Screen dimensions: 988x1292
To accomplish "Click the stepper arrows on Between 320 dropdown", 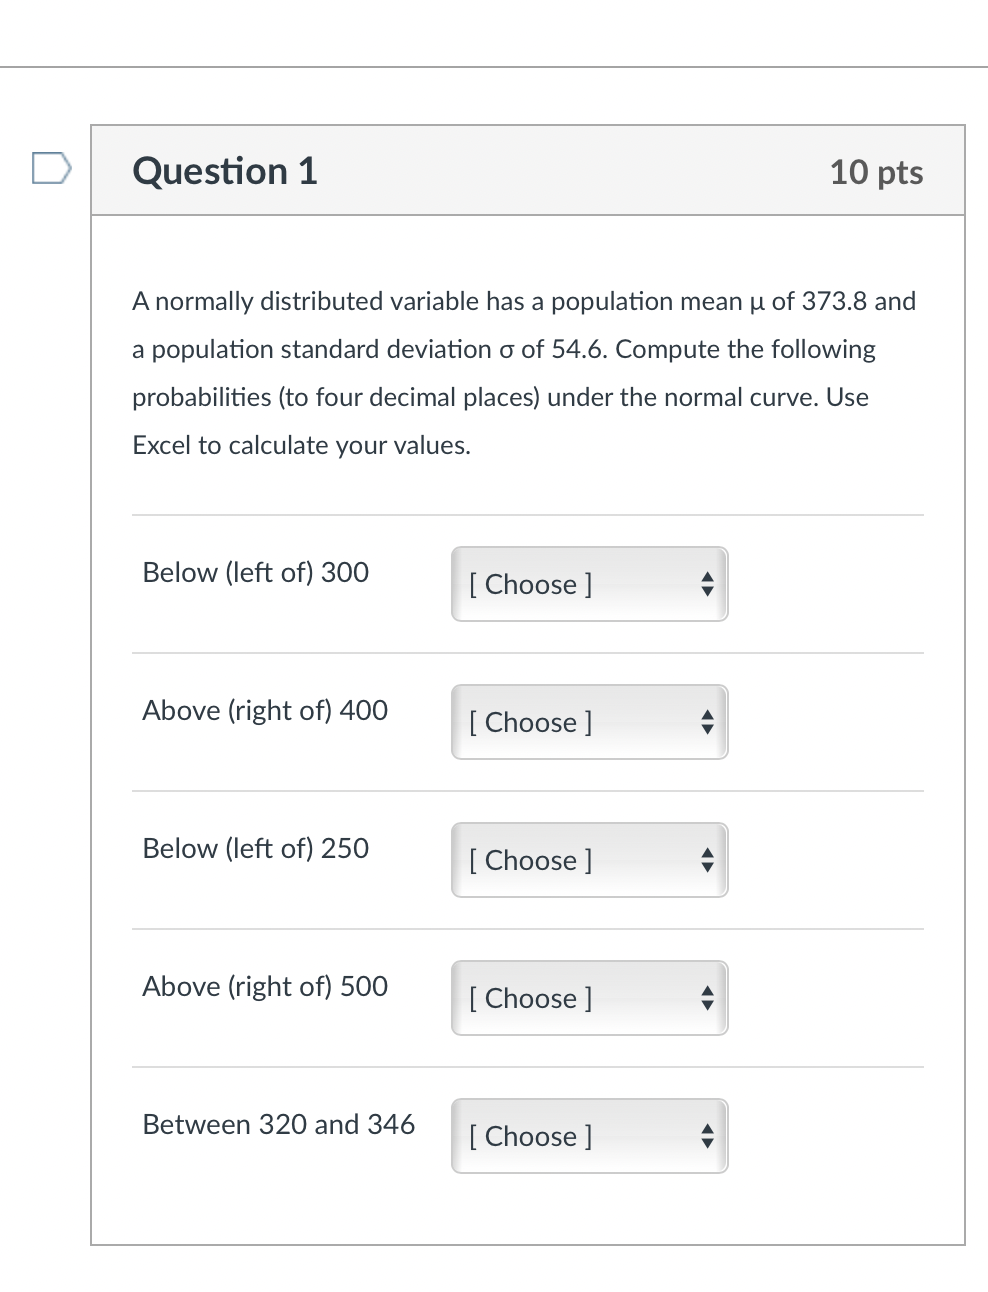I will pos(707,1136).
